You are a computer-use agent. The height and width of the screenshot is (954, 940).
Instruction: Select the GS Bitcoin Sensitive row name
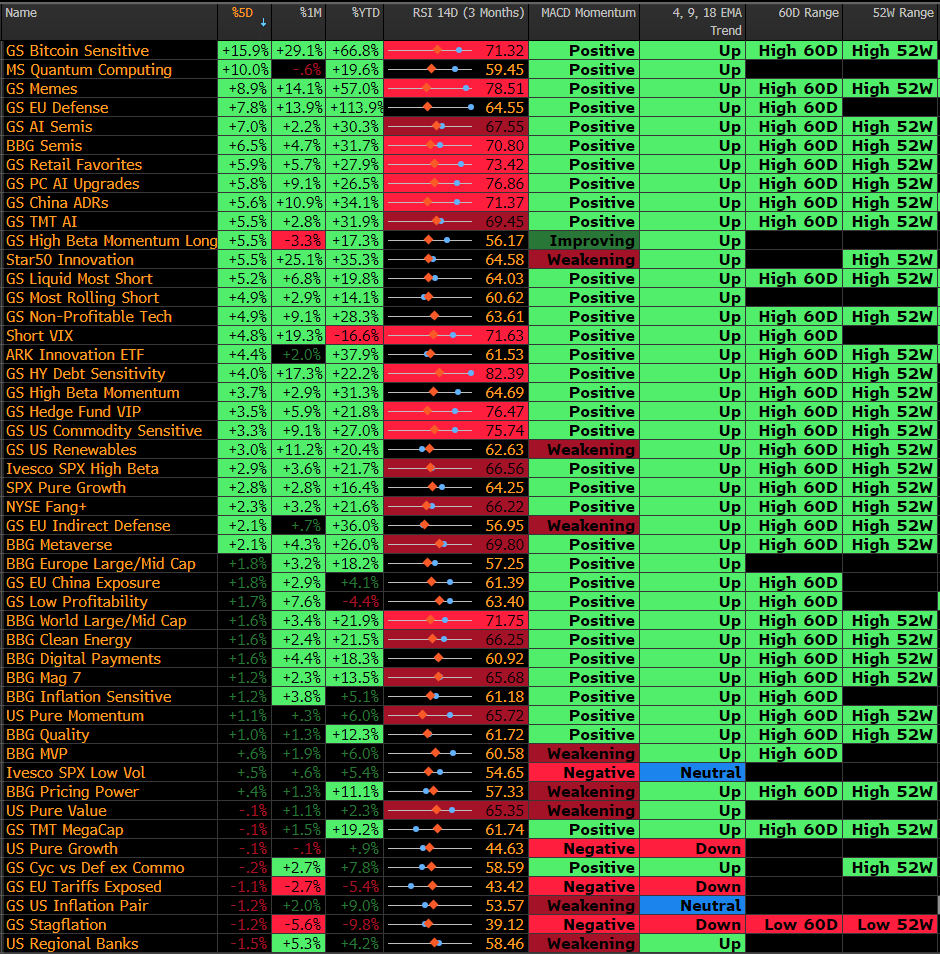(77, 50)
